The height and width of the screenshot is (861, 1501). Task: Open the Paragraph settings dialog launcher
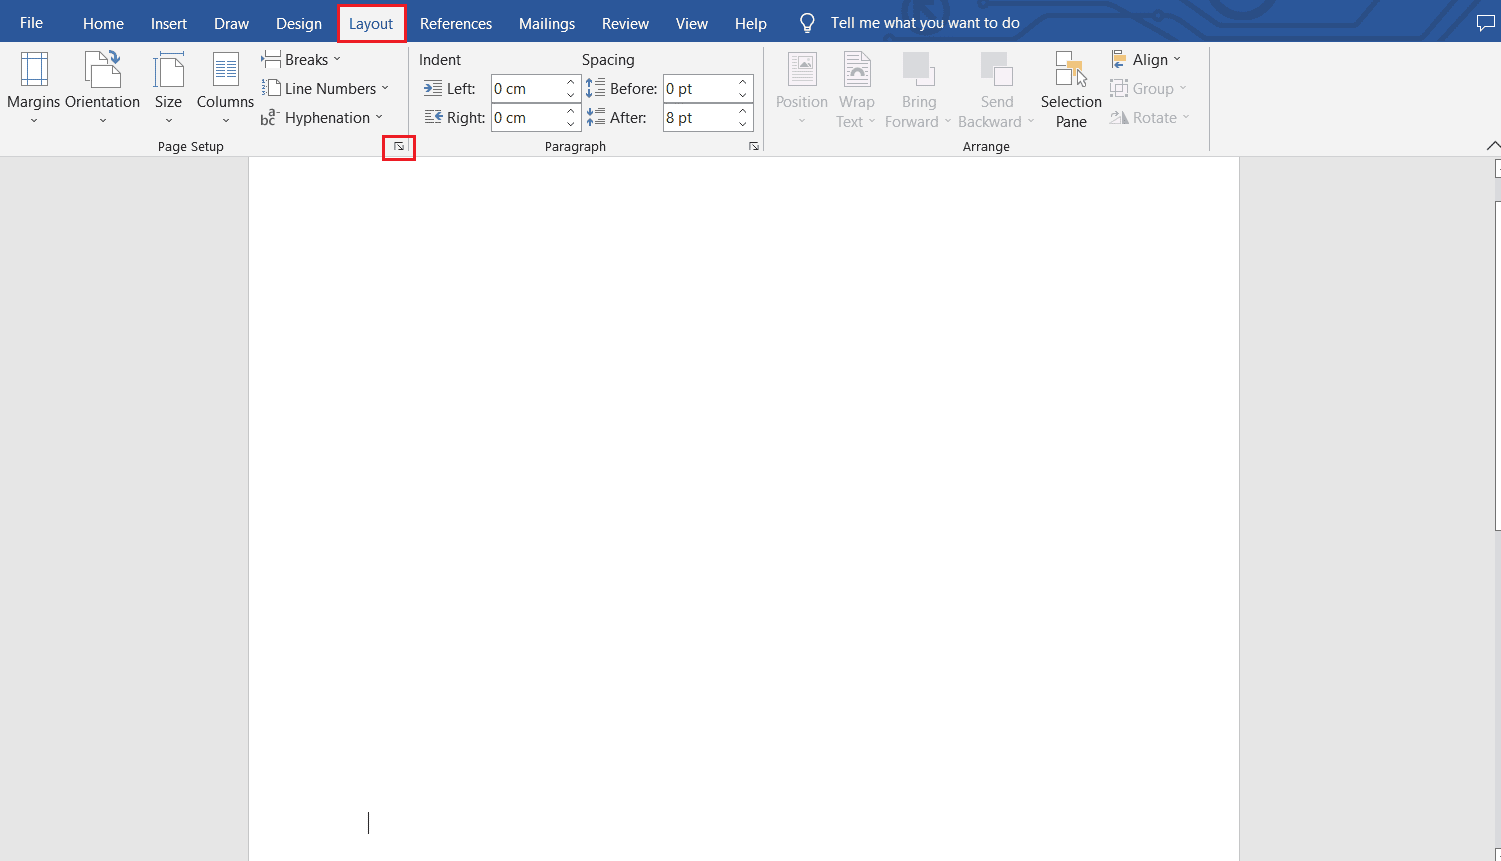(754, 146)
